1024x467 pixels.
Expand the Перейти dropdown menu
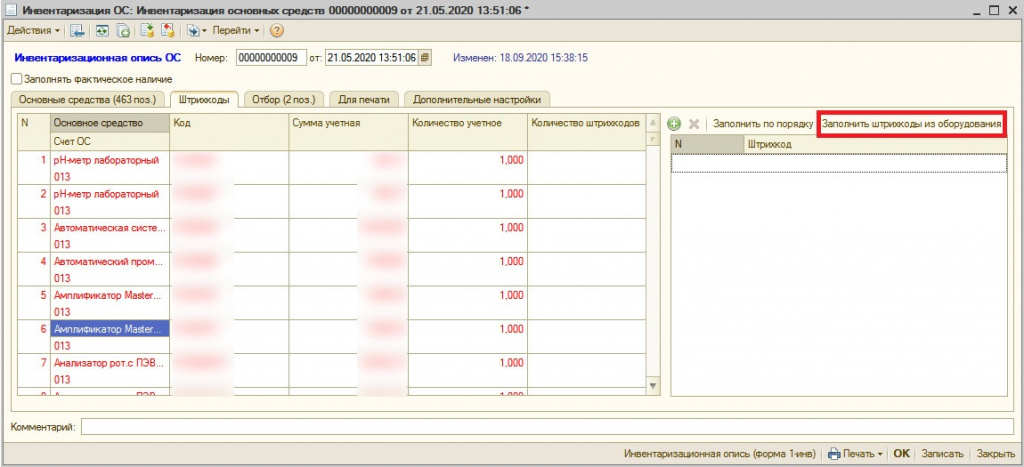point(235,31)
